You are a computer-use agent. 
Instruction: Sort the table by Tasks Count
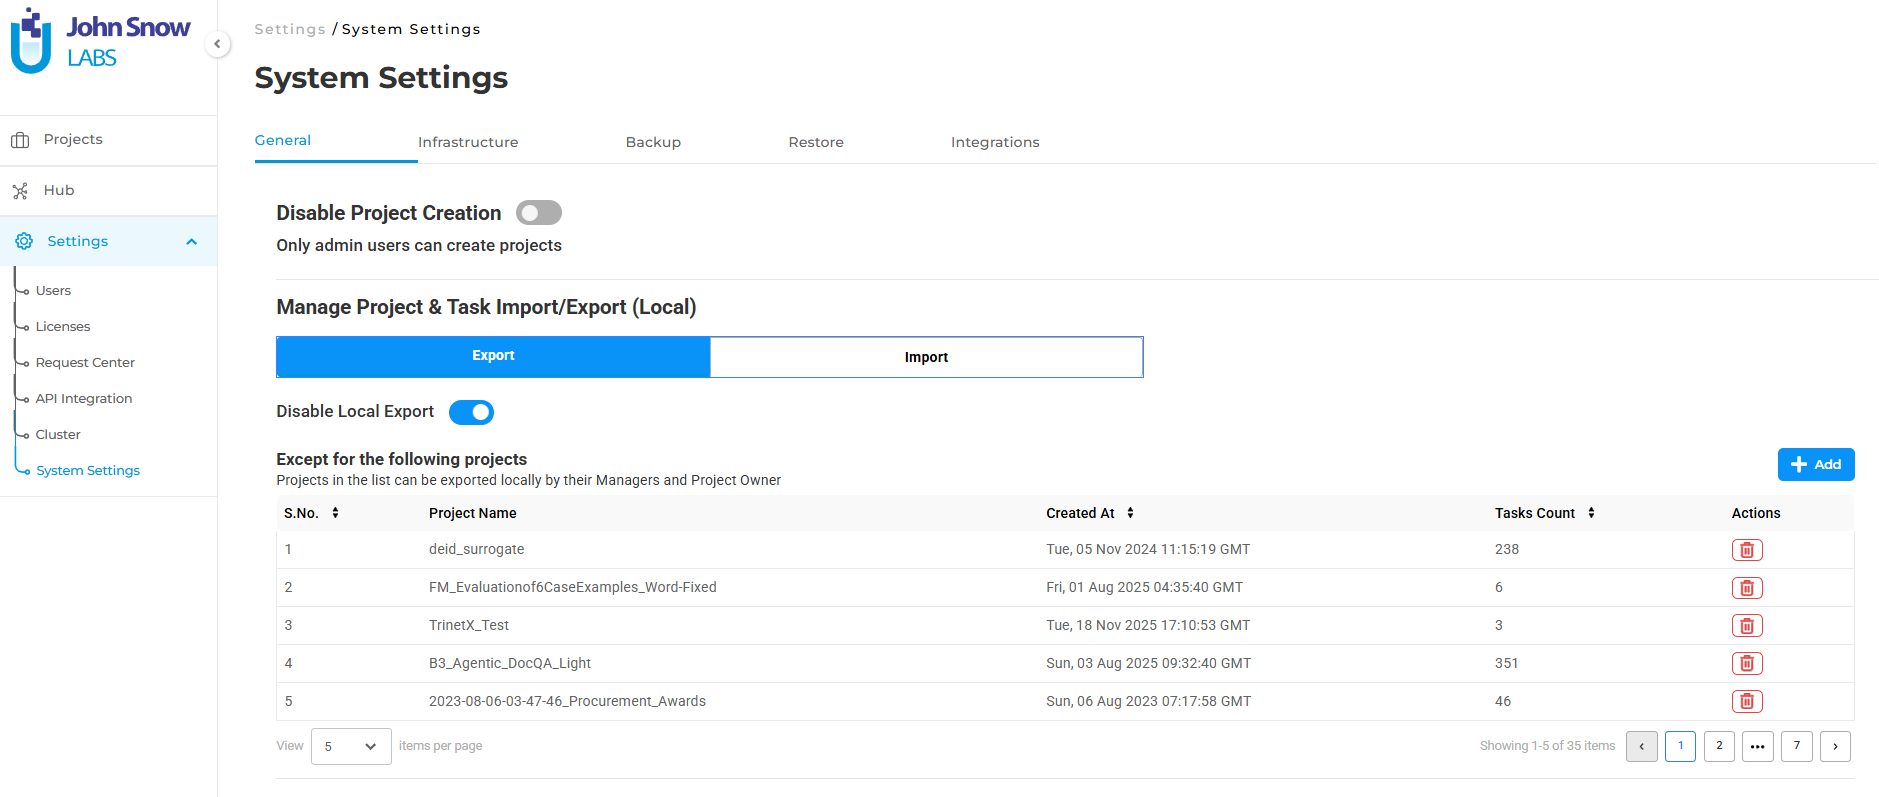point(1590,513)
